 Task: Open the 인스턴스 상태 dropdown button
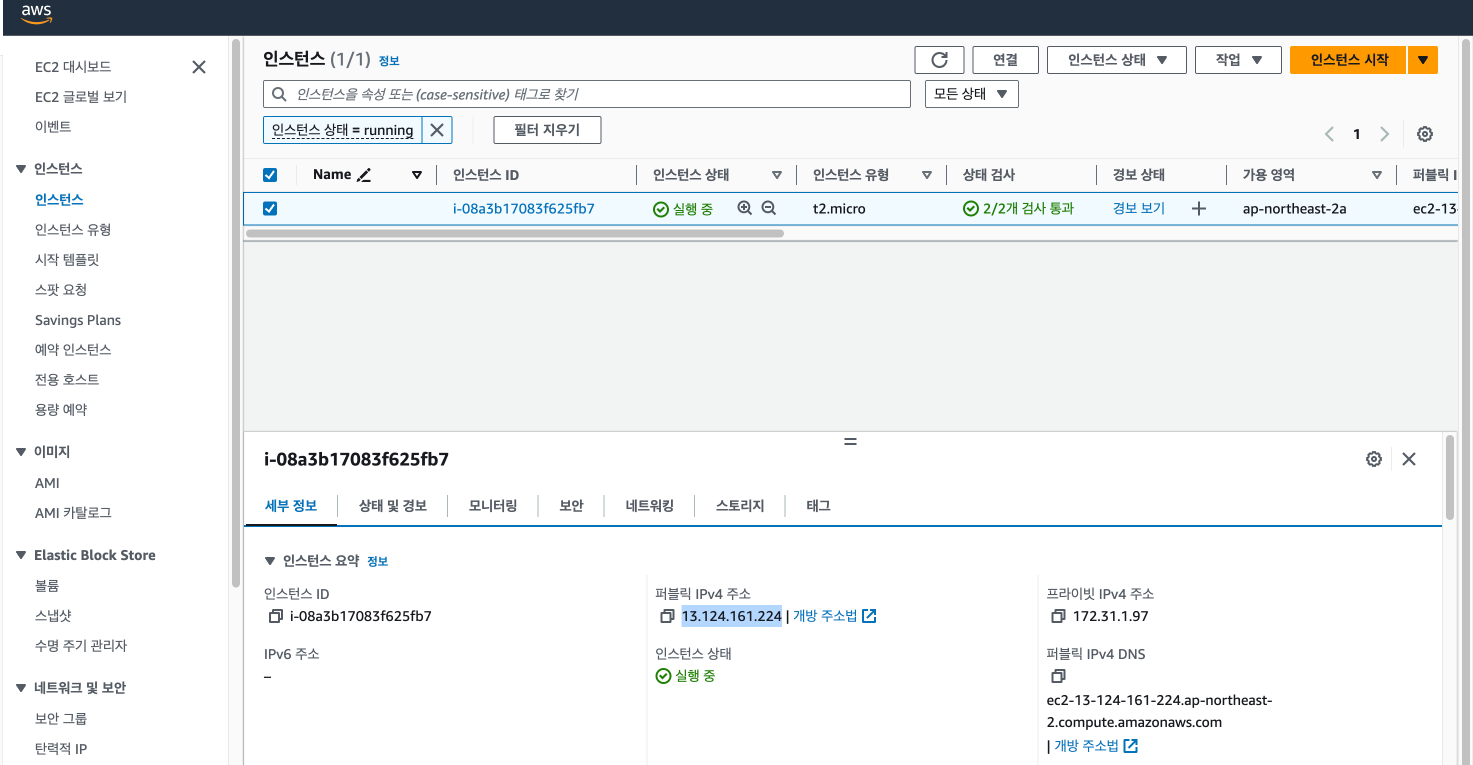click(1116, 60)
